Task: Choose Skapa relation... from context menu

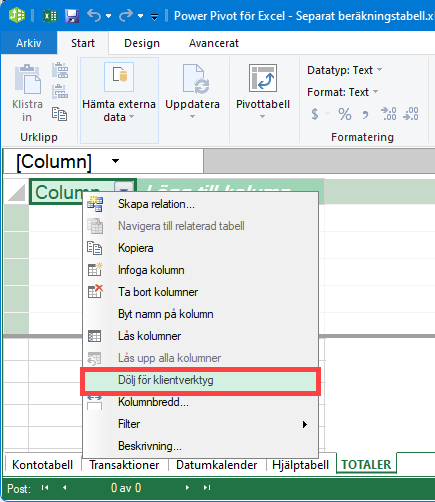Action: point(200,204)
